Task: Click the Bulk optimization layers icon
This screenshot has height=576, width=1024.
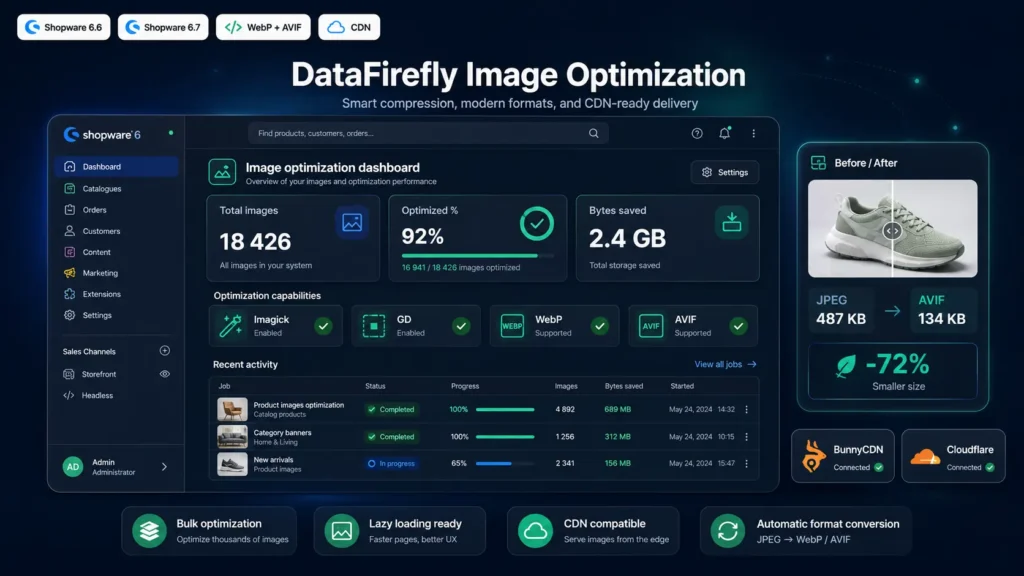Action: 149,531
